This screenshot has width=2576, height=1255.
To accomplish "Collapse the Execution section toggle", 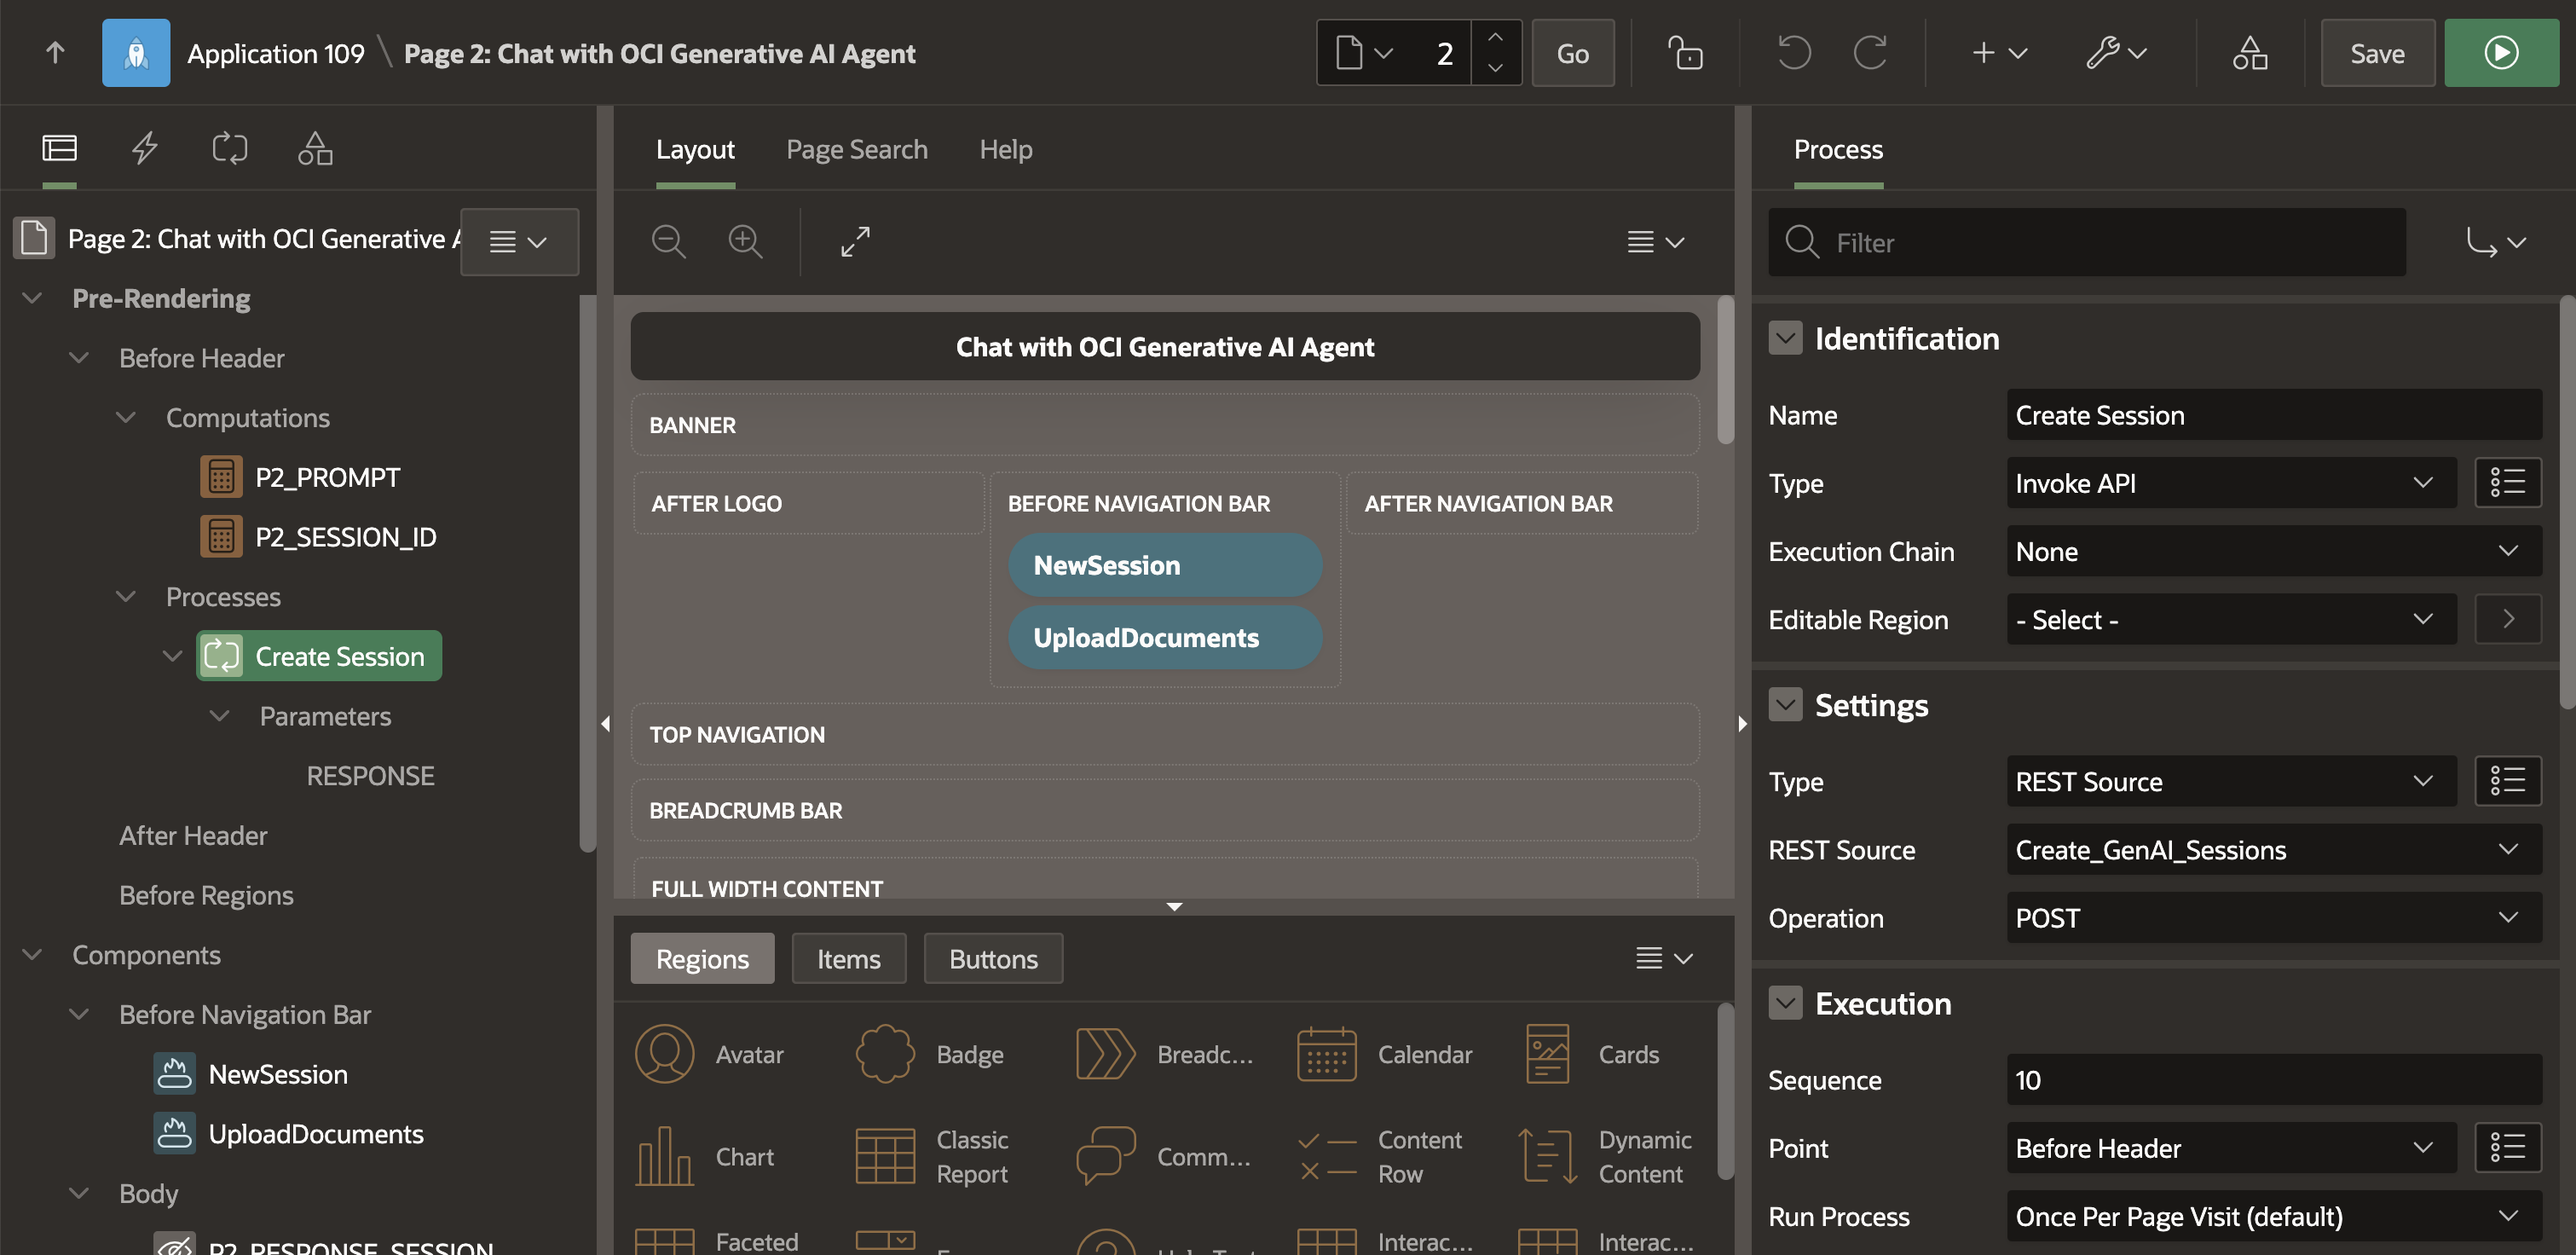I will [1785, 1003].
